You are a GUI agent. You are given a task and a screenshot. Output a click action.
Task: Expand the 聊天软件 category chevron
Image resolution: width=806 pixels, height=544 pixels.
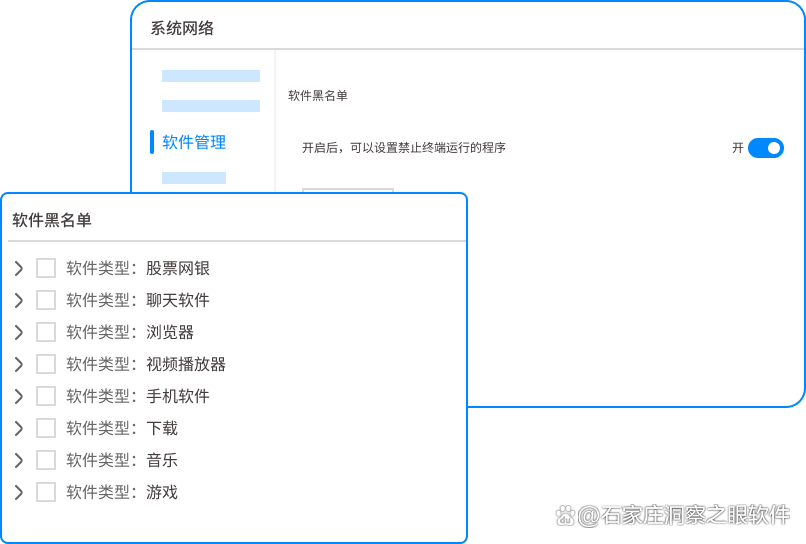coord(19,300)
